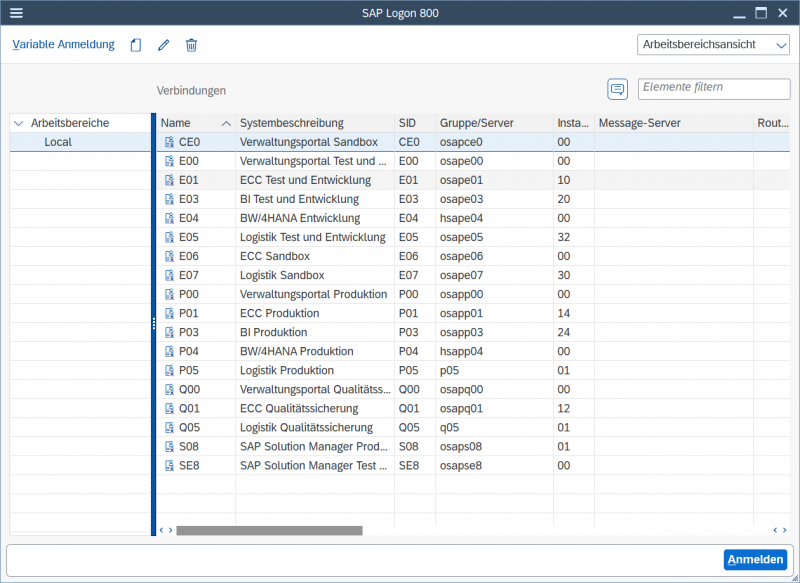Select 'Verwaltungsportal Produktion' description cell
This screenshot has width=800, height=583.
coord(313,294)
